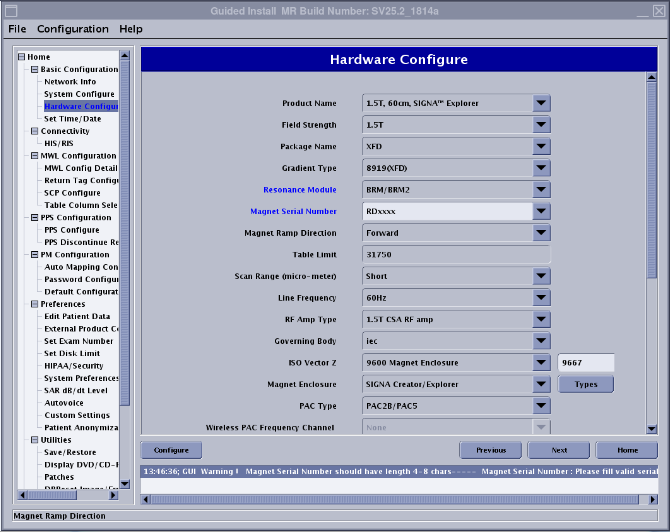Expand the Magnet Ramp Direction dropdown
670x532 pixels.
point(541,233)
